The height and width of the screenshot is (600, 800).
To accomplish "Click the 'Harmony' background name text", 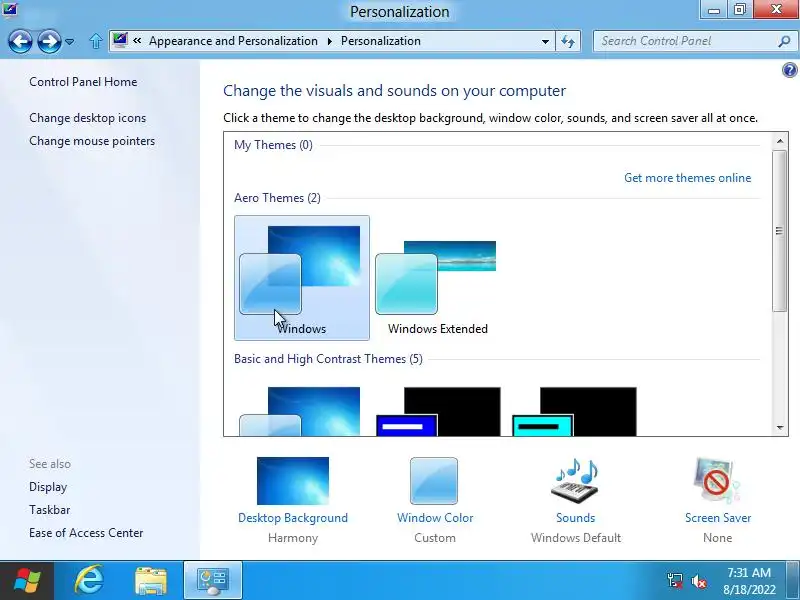I will click(293, 538).
